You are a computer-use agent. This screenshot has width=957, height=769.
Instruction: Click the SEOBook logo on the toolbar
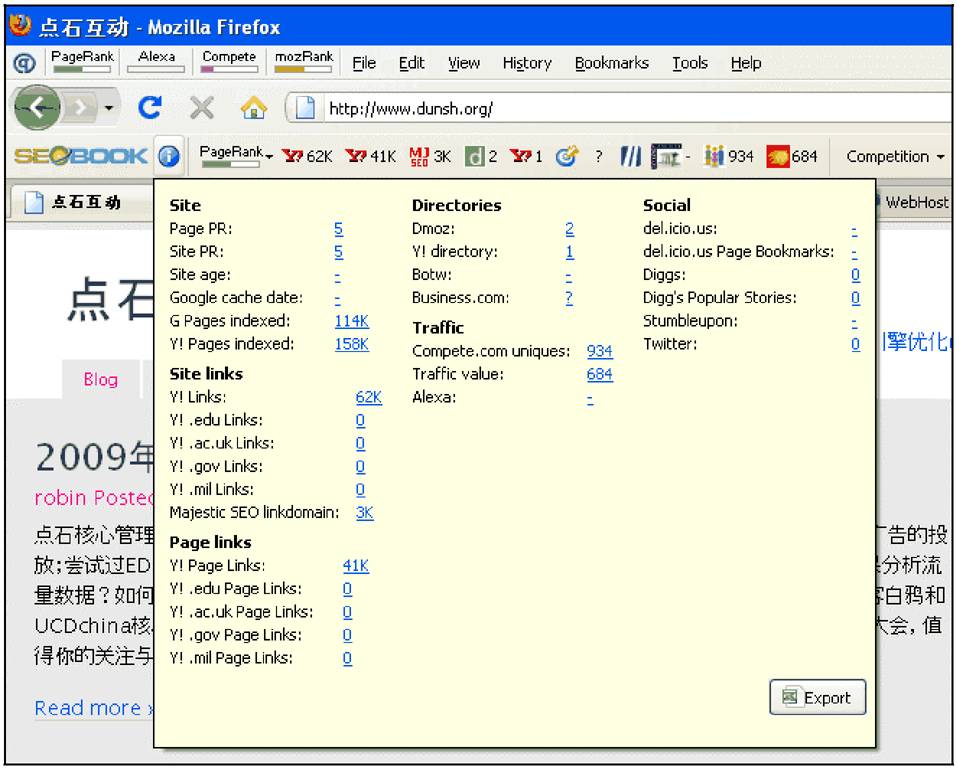[x=81, y=156]
